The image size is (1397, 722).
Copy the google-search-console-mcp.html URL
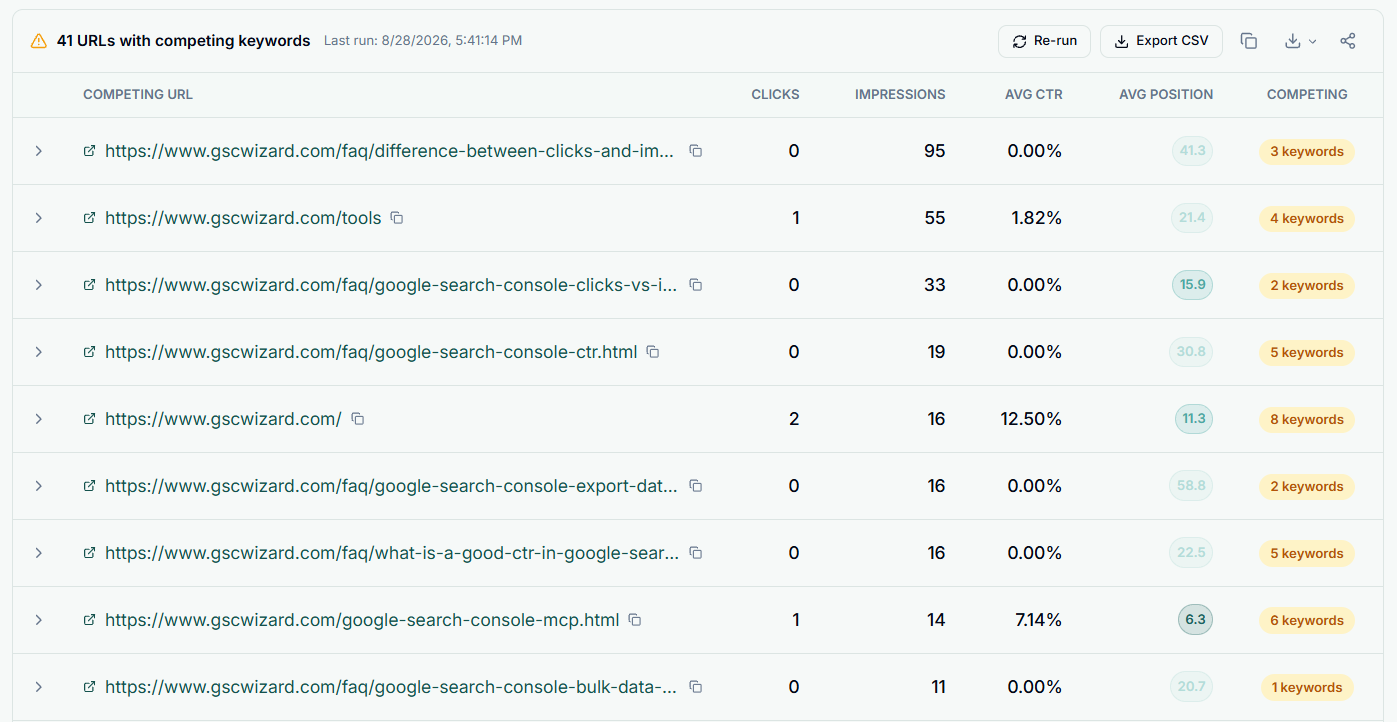[634, 620]
